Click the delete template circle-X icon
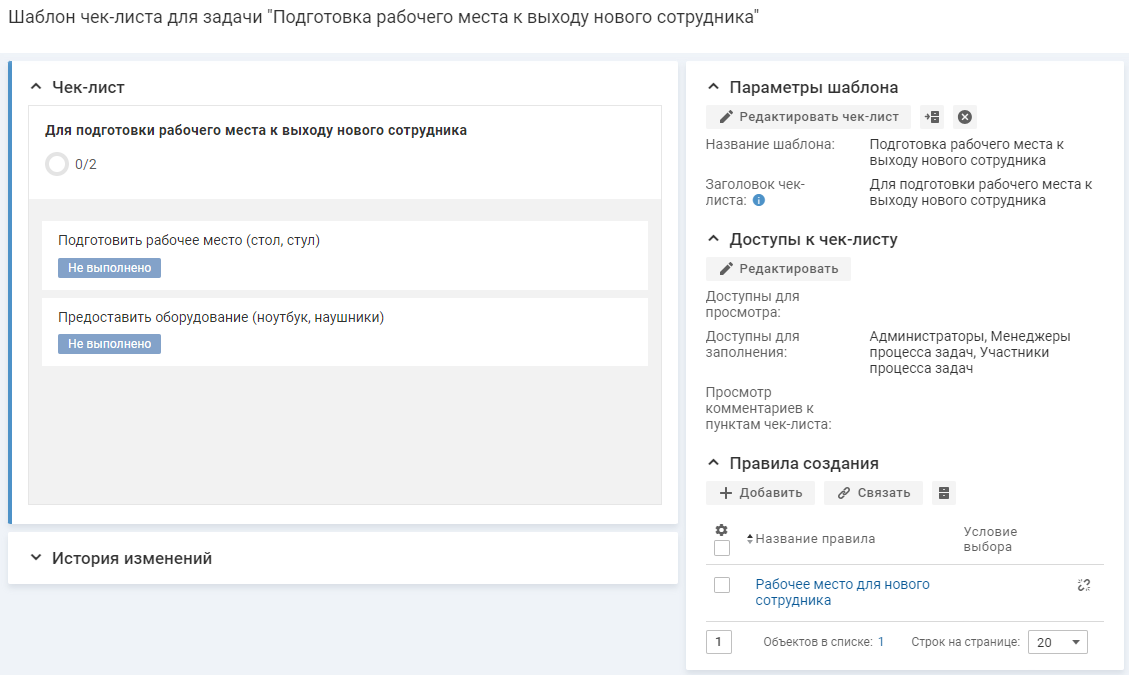This screenshot has height=675, width=1129. [x=964, y=117]
